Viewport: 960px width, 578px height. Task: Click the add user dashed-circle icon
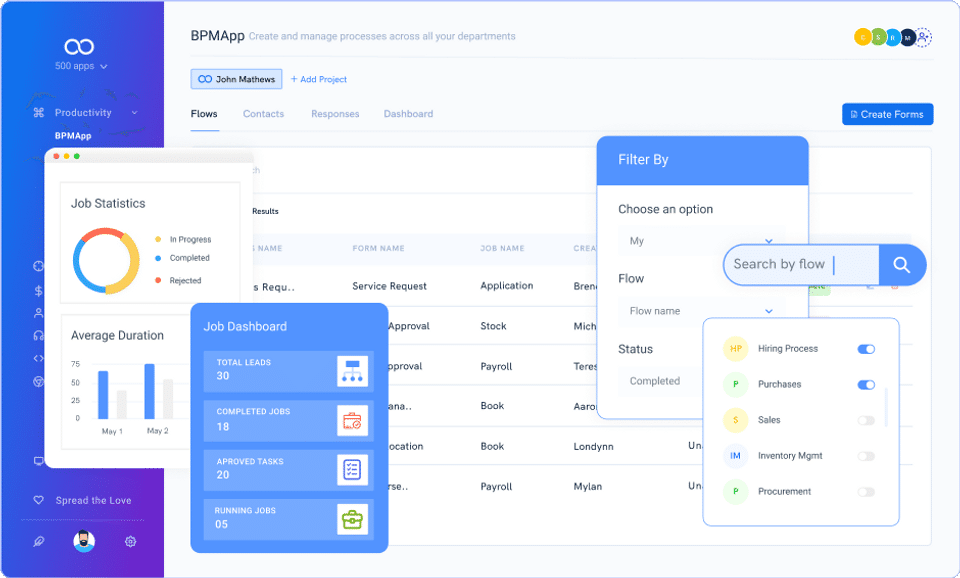pos(923,37)
